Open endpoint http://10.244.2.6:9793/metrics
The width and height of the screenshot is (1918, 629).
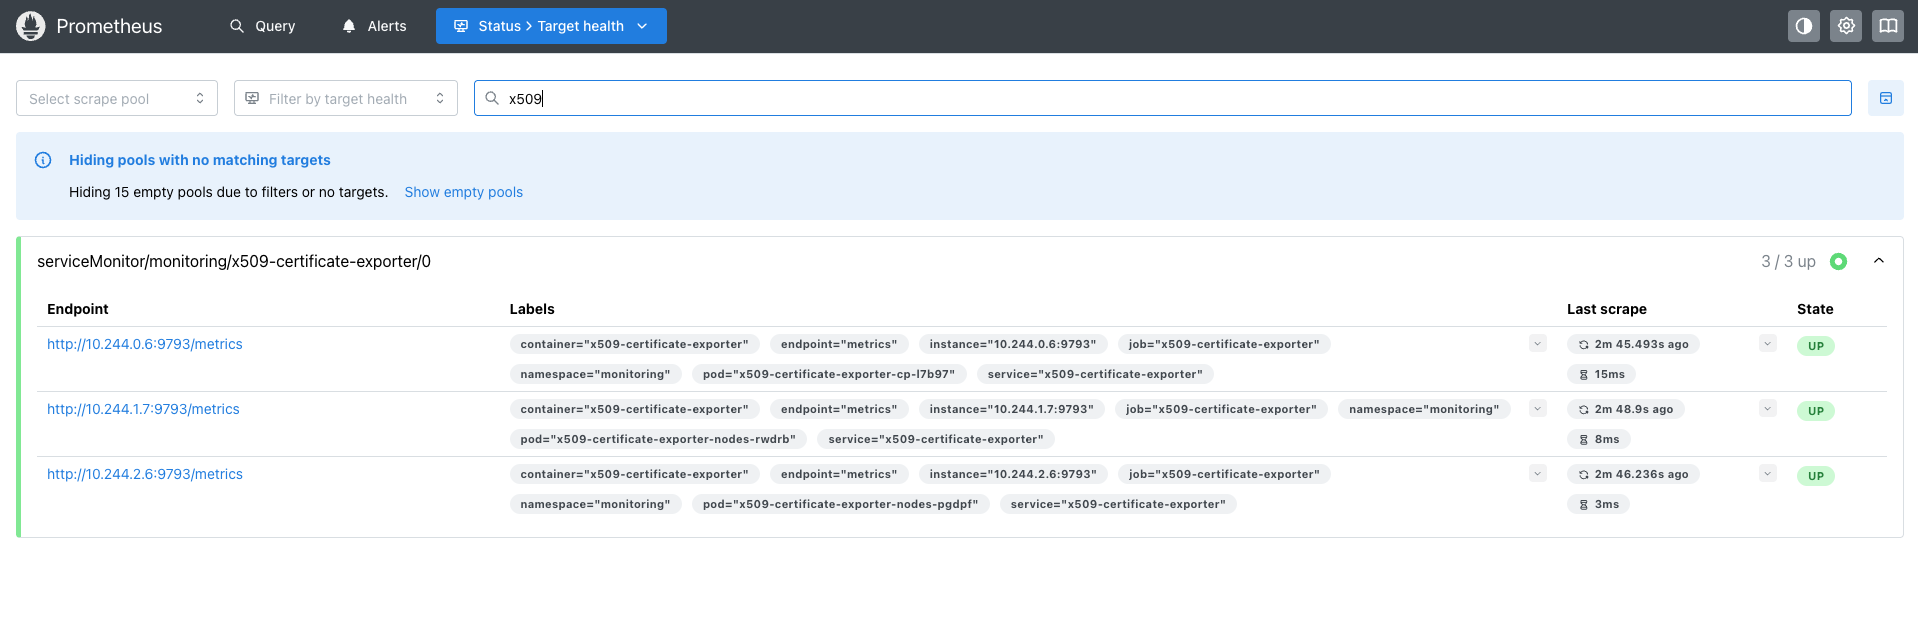coord(145,474)
